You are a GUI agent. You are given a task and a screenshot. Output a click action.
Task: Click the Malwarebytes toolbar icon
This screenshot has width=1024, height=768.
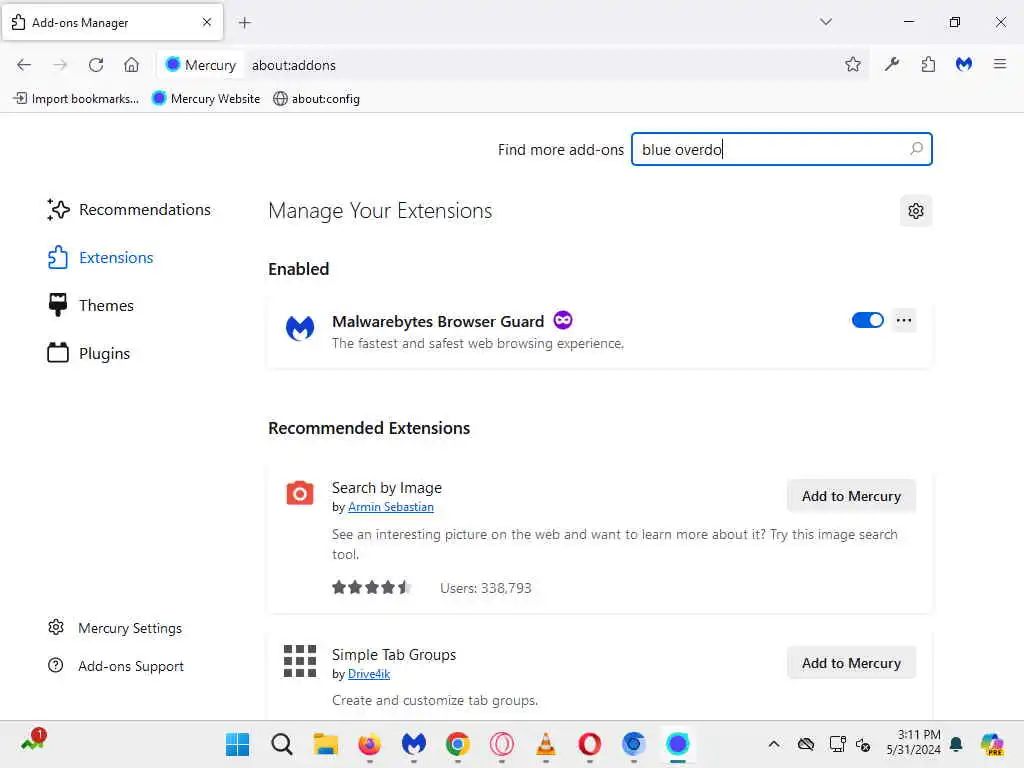pyautogui.click(x=964, y=64)
